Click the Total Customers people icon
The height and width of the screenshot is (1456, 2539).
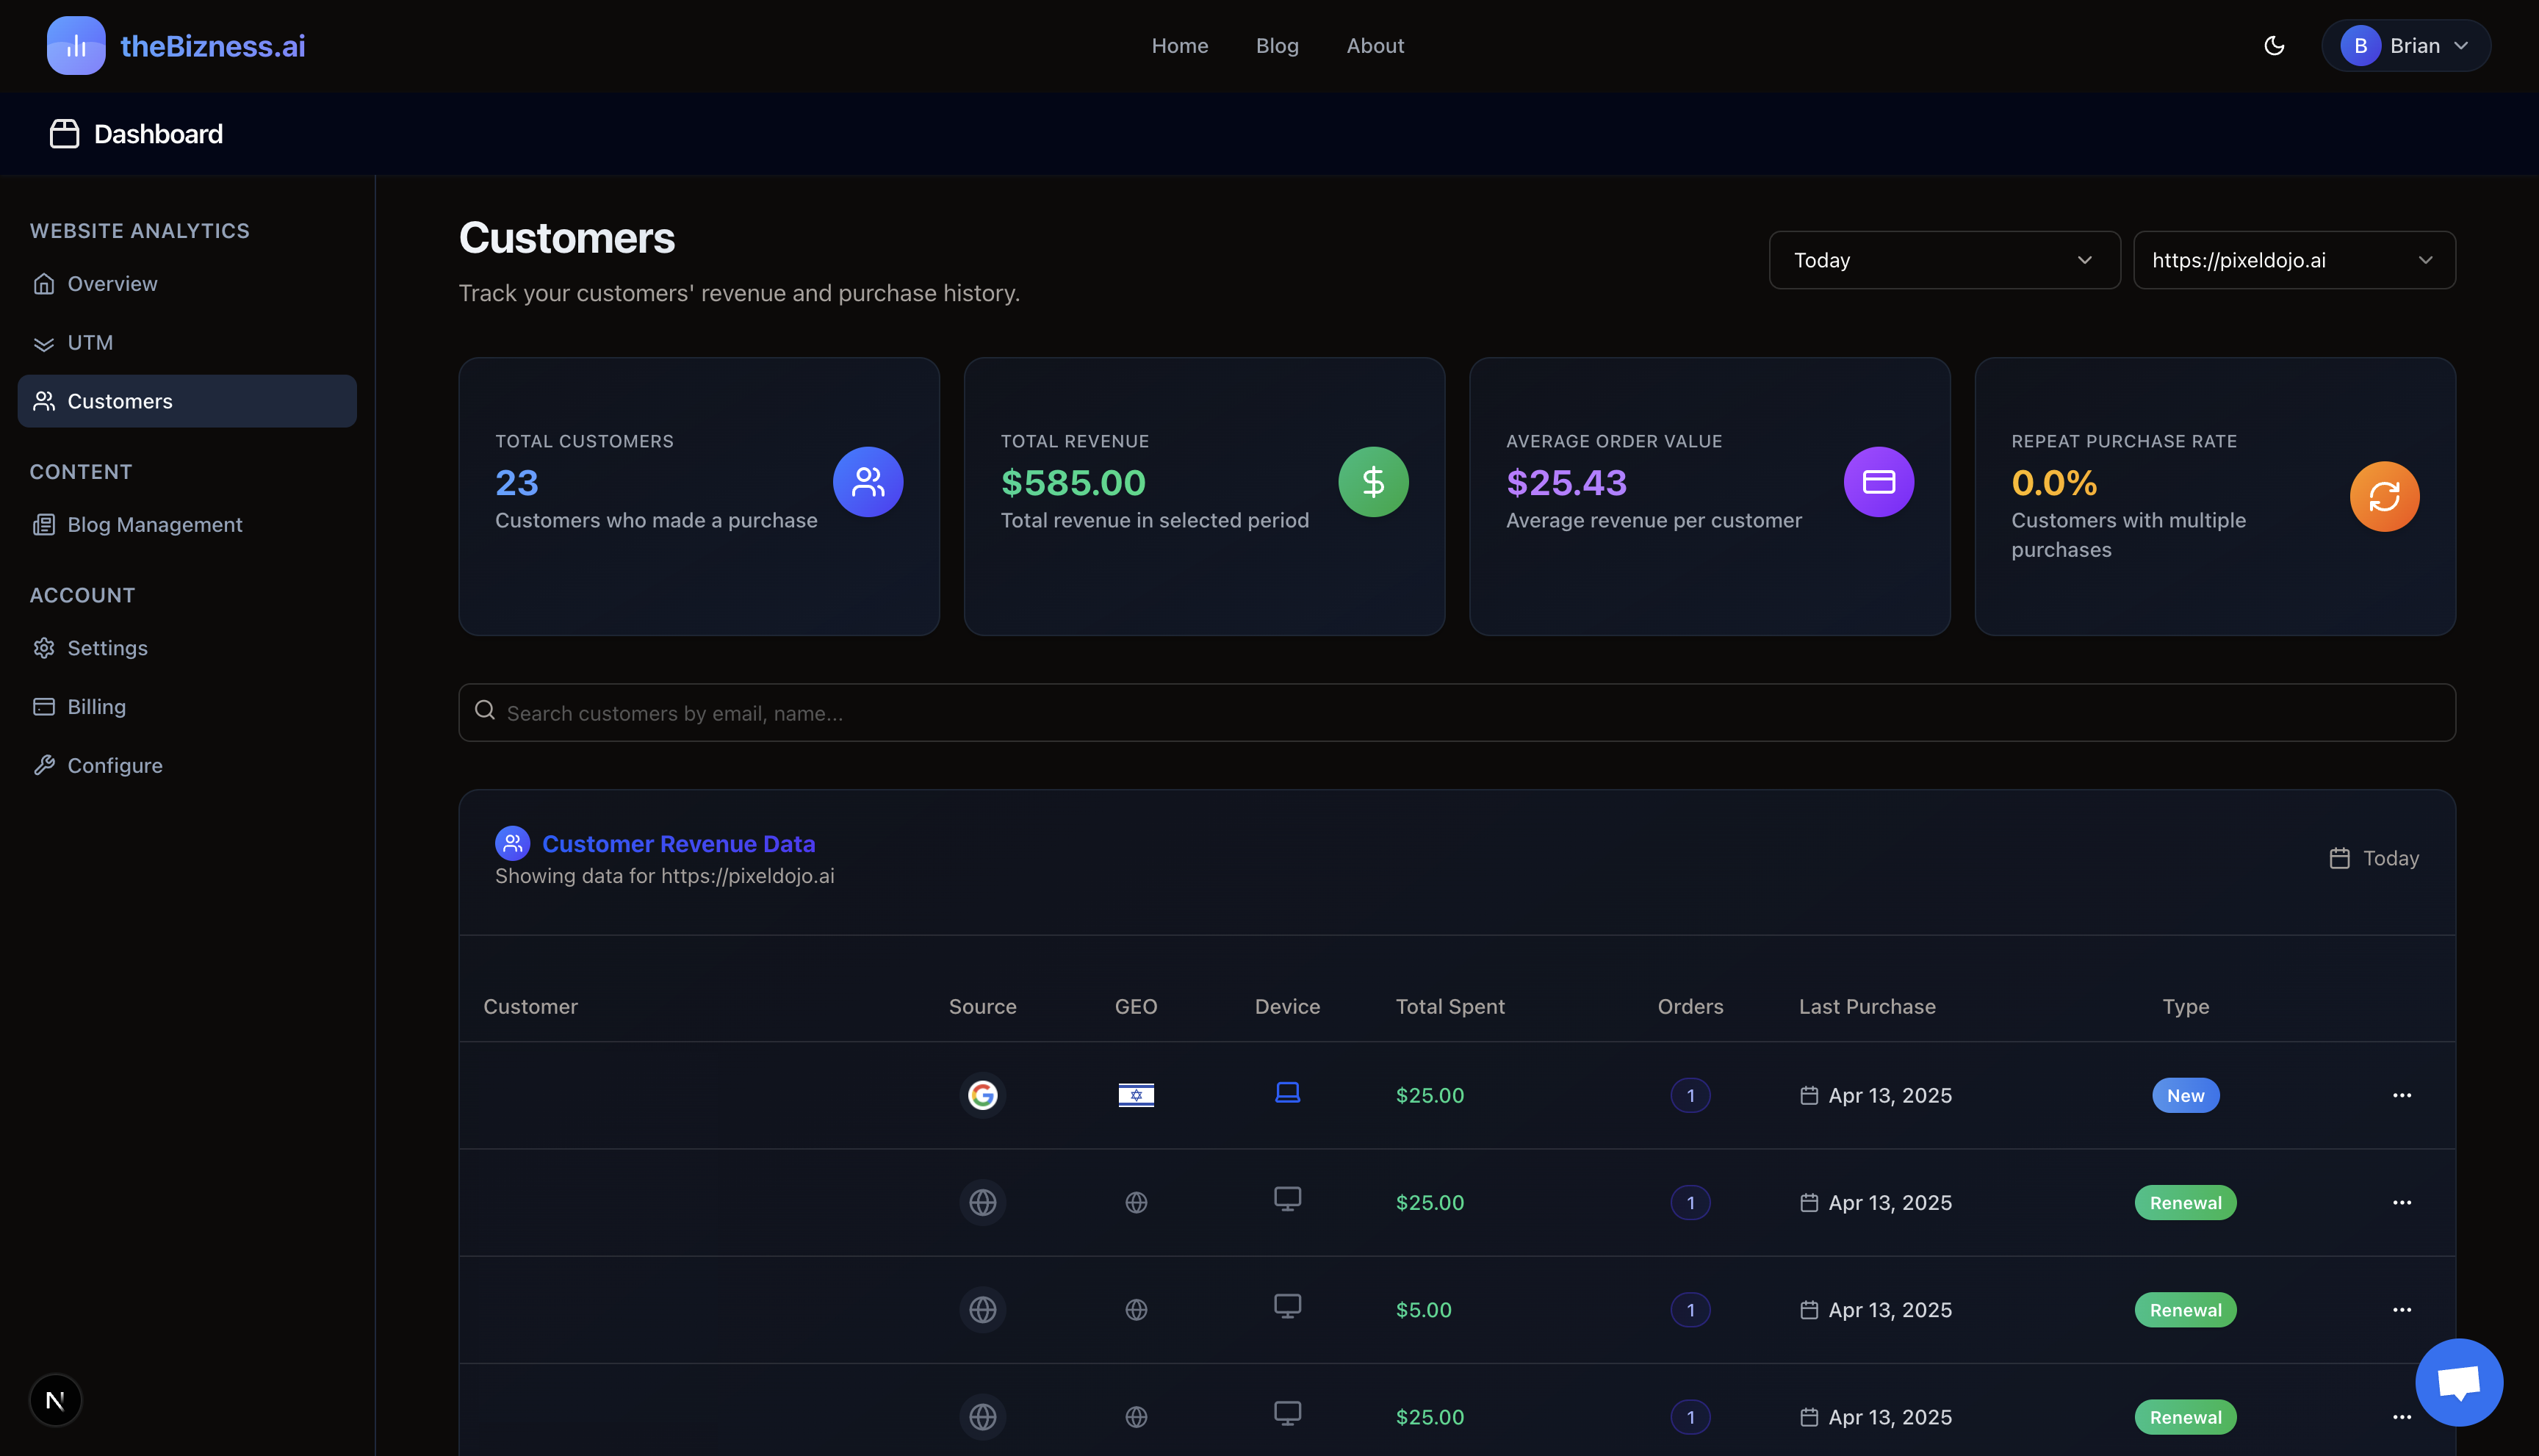867,482
